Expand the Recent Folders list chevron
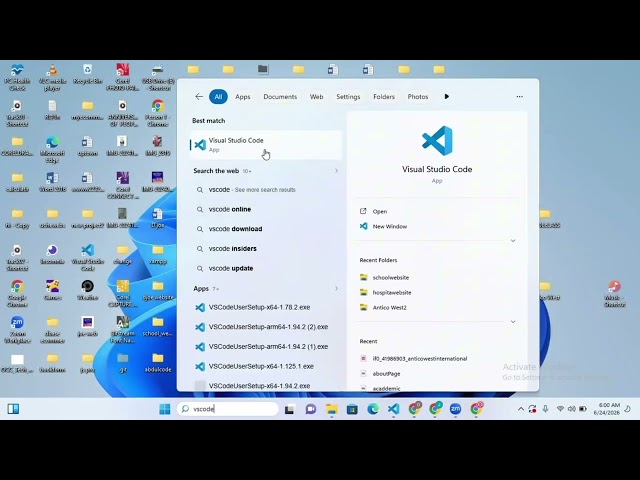The width and height of the screenshot is (640, 480). tap(513, 322)
